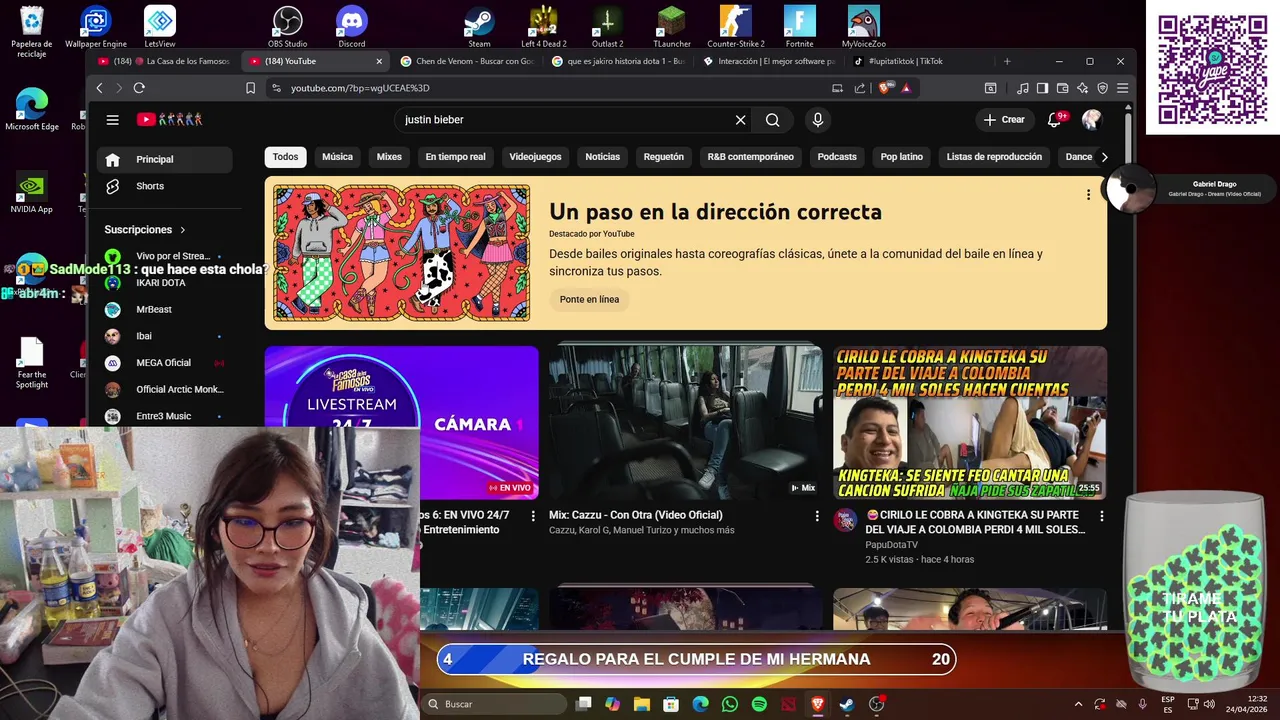This screenshot has height=720, width=1280.
Task: Select the Música filter chip
Action: pos(337,157)
